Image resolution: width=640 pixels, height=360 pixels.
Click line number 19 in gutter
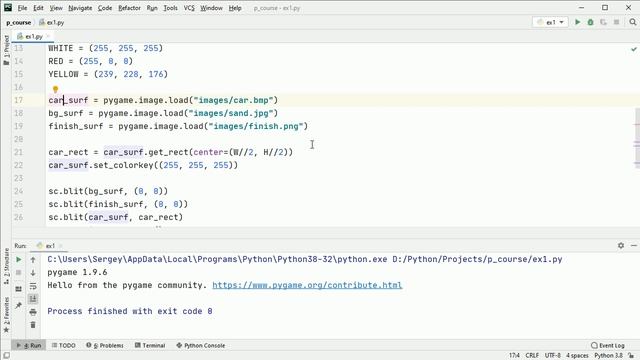click(18, 126)
